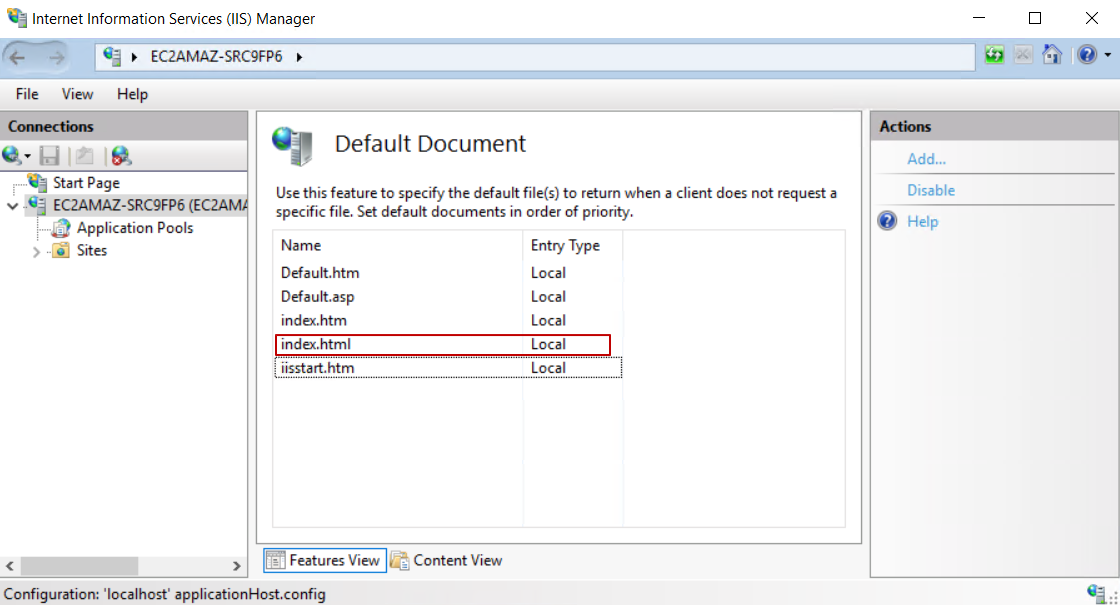Select Sites label in the tree
This screenshot has width=1120, height=605.
pos(91,251)
